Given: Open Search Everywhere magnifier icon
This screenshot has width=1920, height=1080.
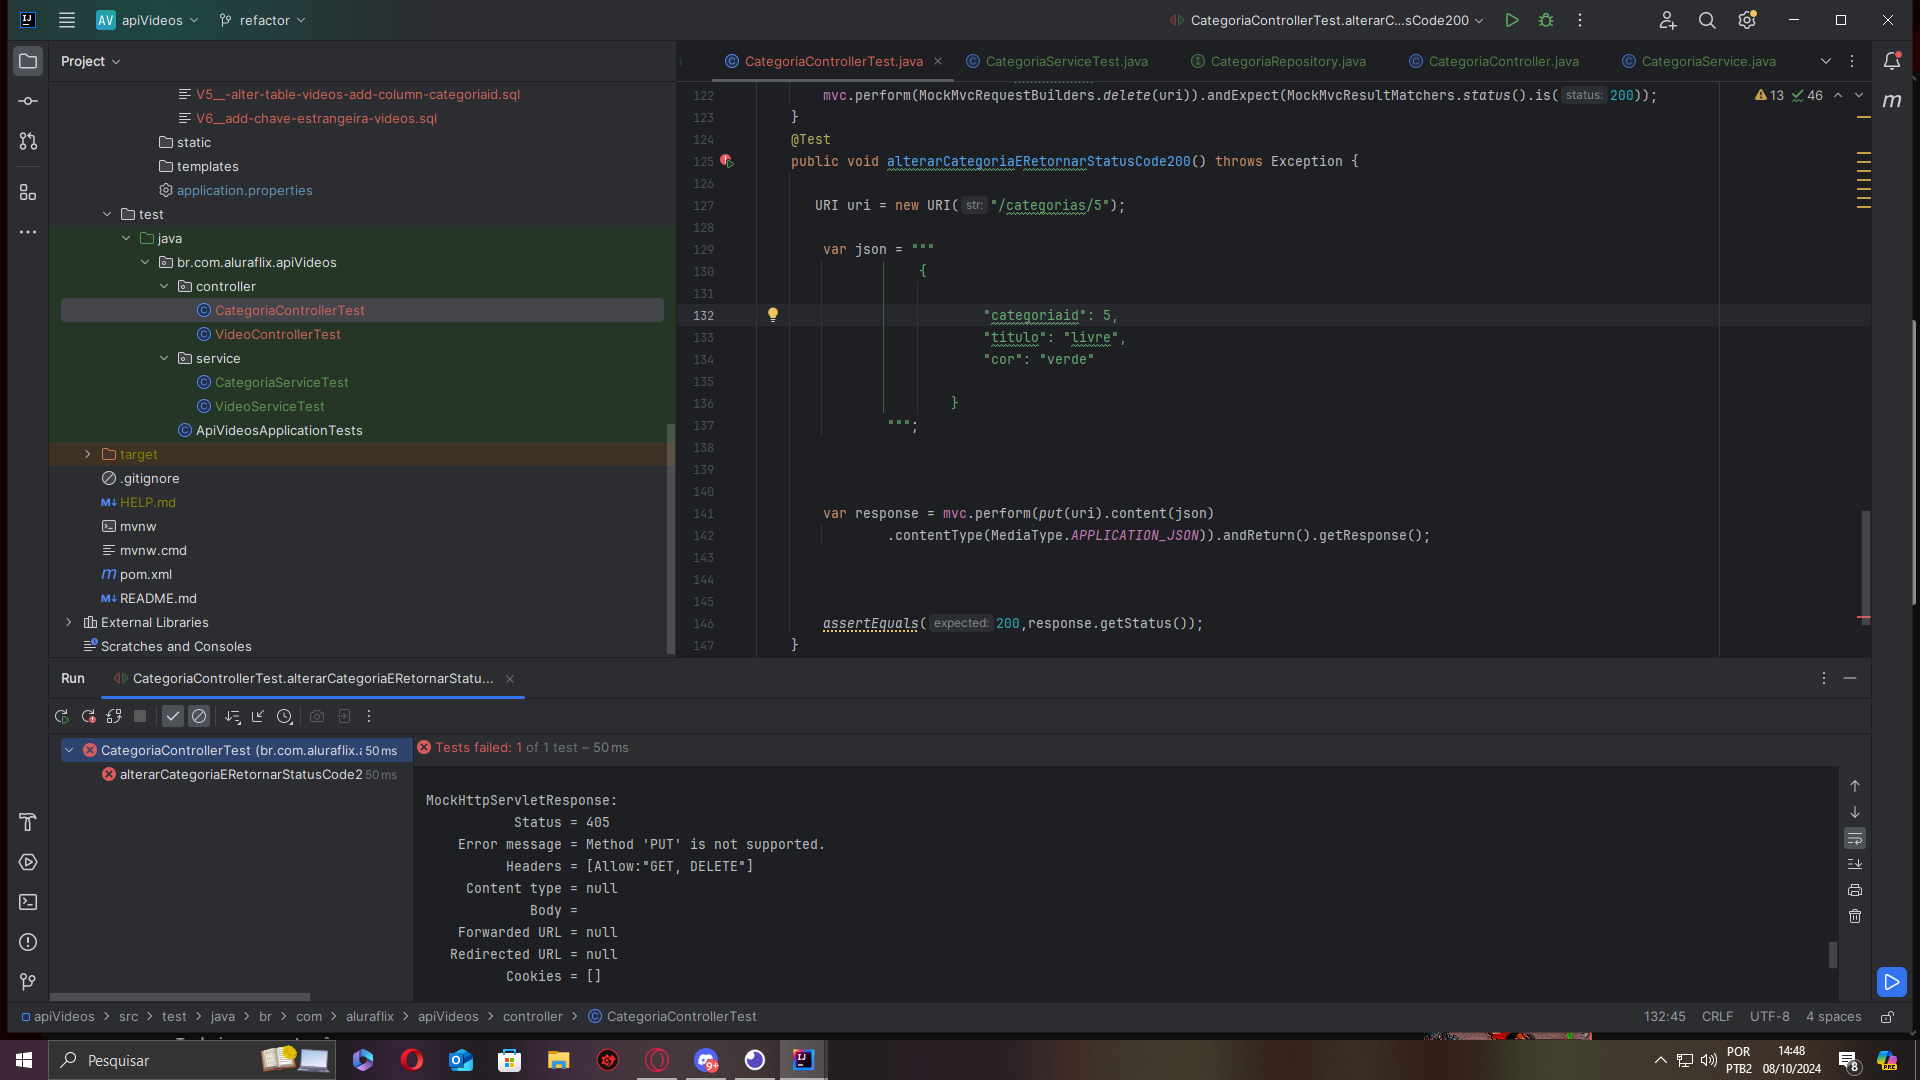Looking at the screenshot, I should coord(1707,20).
